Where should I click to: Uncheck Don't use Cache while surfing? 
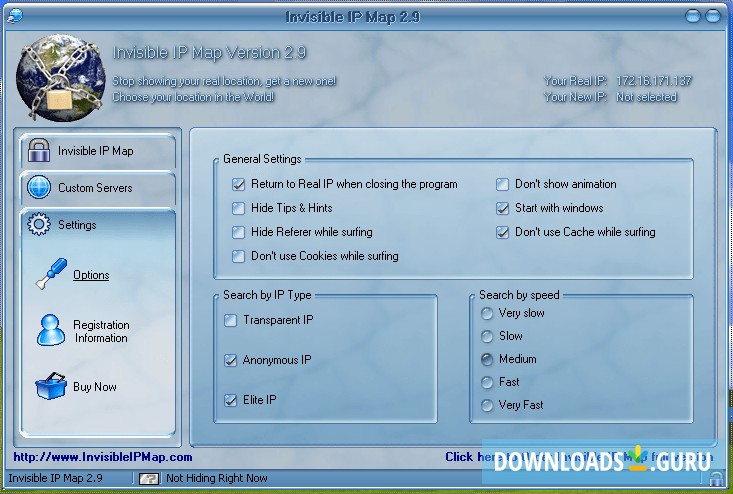[503, 232]
